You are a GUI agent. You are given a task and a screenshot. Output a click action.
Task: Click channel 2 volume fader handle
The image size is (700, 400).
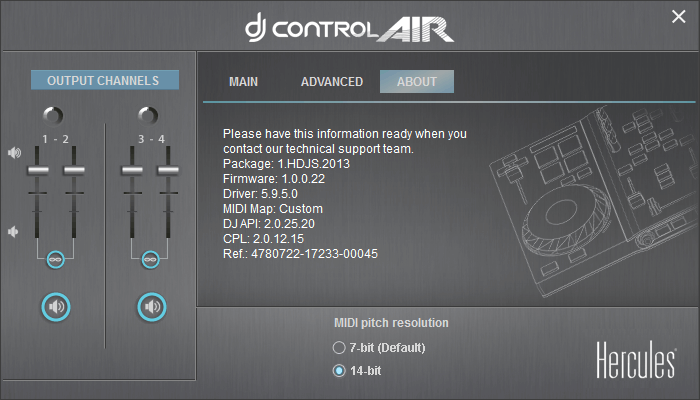74,170
